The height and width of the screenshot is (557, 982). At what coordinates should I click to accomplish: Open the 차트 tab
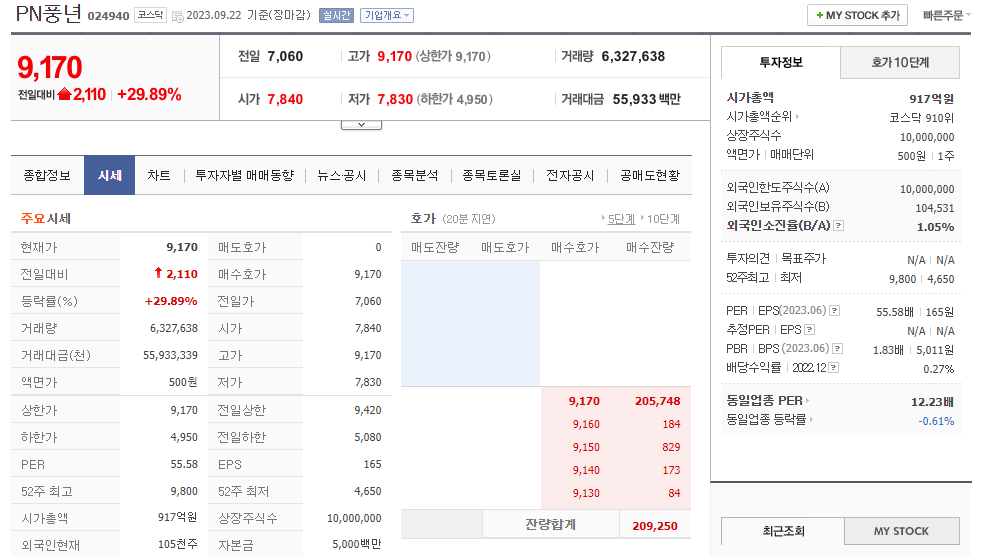click(x=158, y=175)
